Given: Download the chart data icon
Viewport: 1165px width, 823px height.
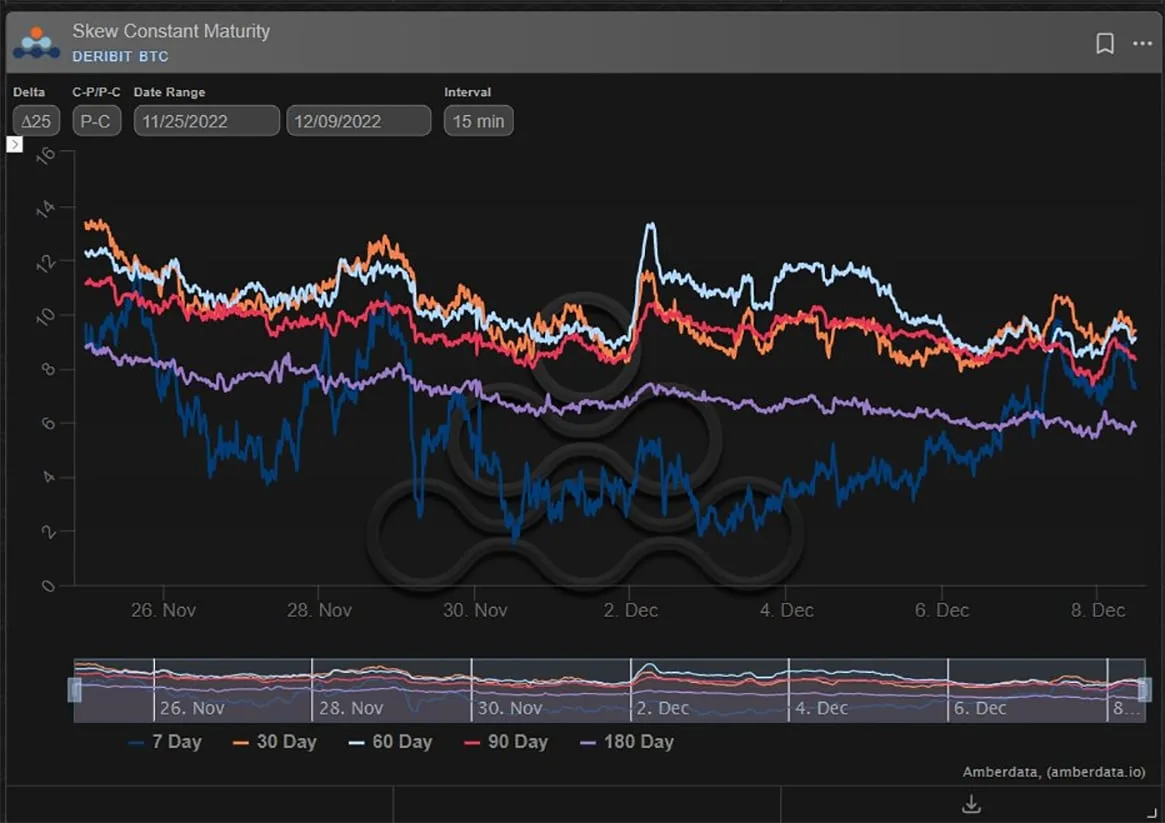Looking at the screenshot, I should coord(971,804).
